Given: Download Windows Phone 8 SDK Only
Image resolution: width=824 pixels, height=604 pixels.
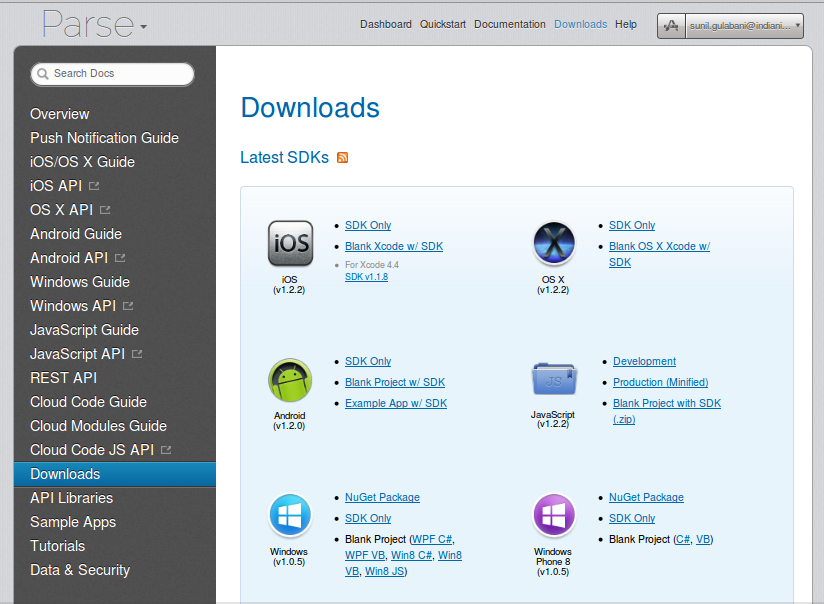Looking at the screenshot, I should click(x=632, y=518).
